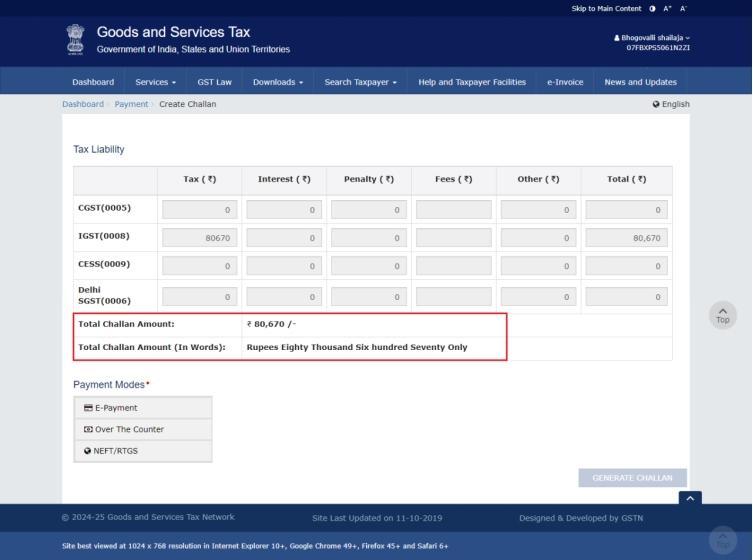Click 'Rupees Eighty Thousand Six hundred Seventy Only'
Screen dimensions: 753x560
(357, 347)
